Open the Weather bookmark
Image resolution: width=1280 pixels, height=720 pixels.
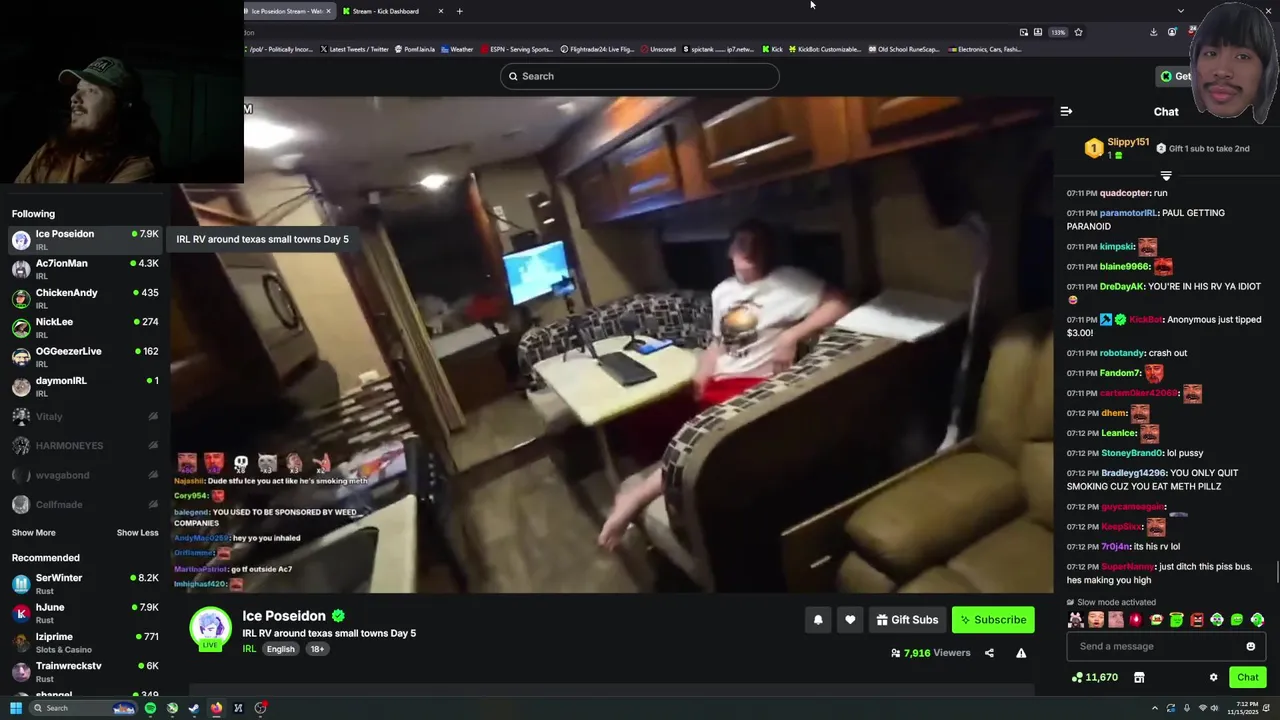(457, 49)
